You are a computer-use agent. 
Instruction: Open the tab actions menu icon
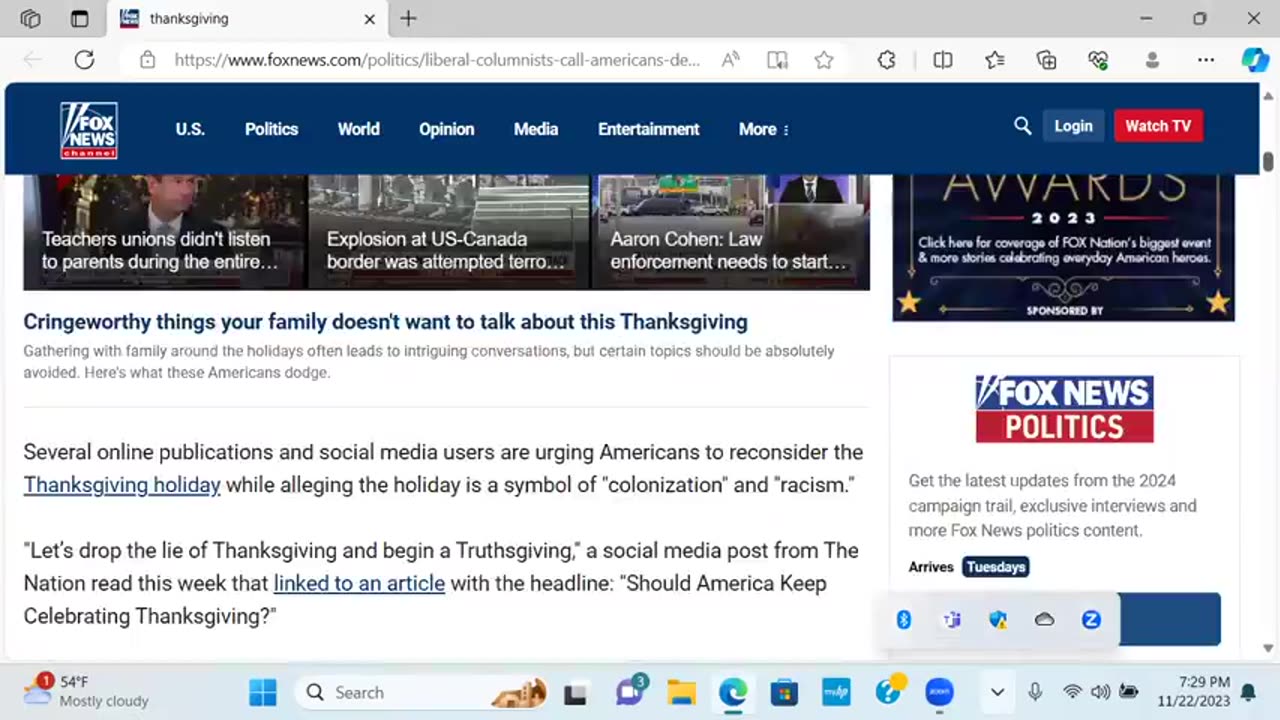click(x=80, y=18)
